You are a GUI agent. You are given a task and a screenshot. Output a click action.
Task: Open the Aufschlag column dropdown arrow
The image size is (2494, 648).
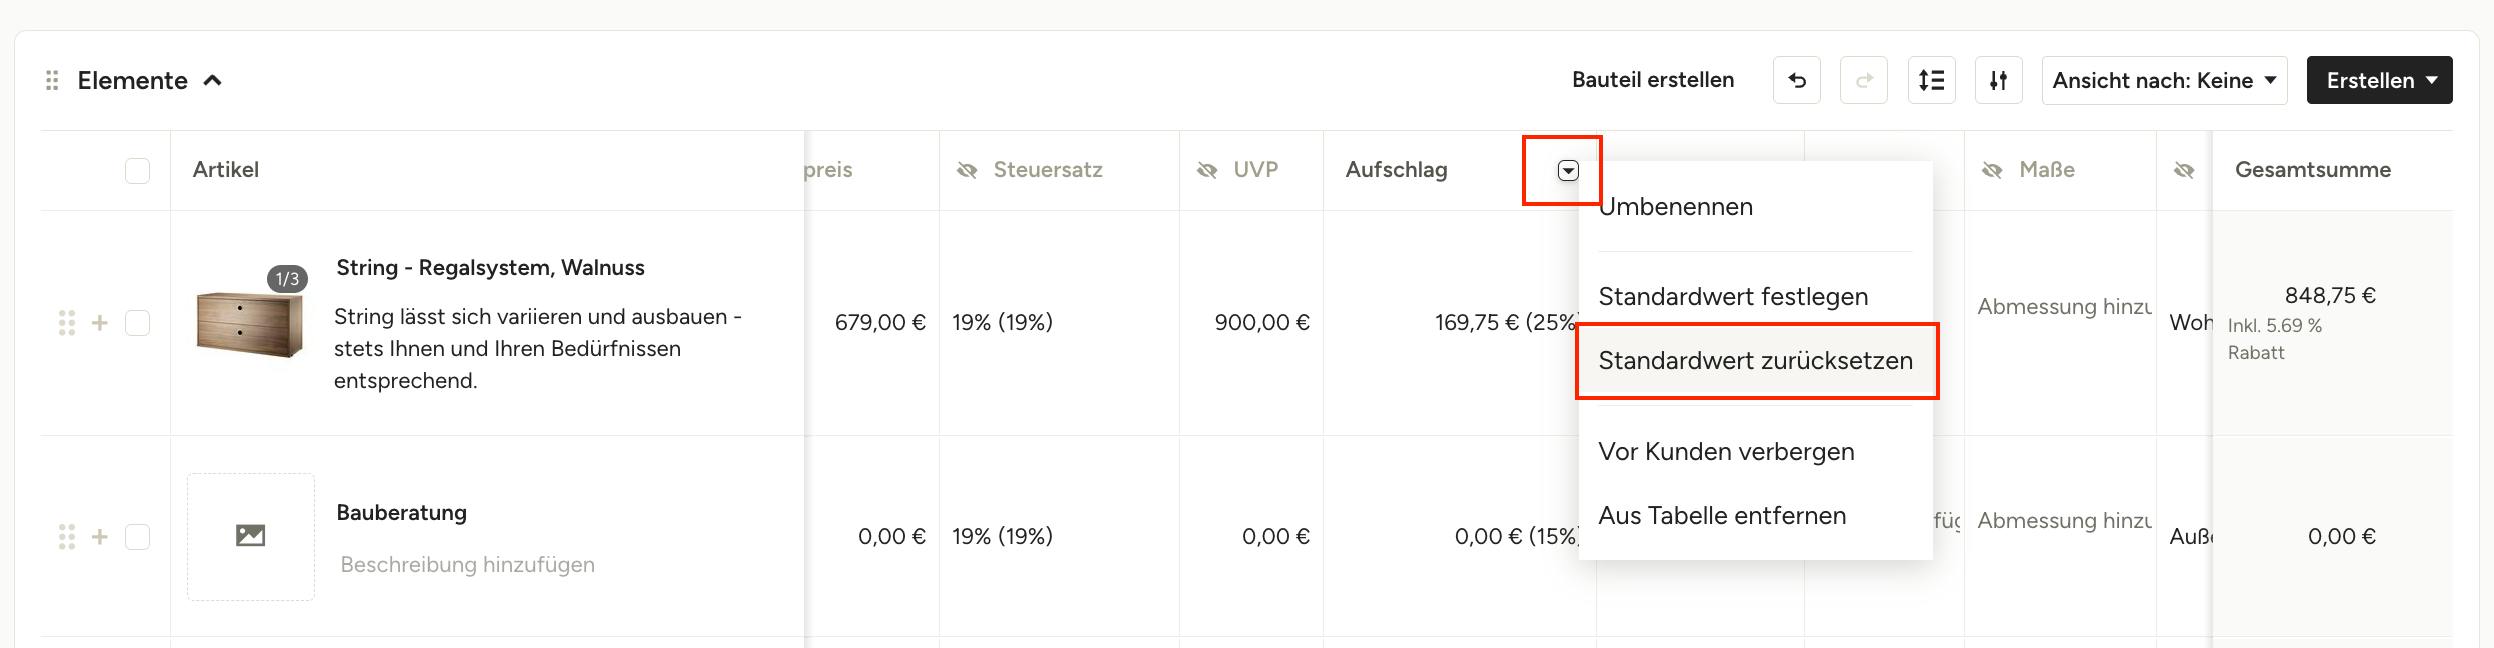(x=1568, y=171)
